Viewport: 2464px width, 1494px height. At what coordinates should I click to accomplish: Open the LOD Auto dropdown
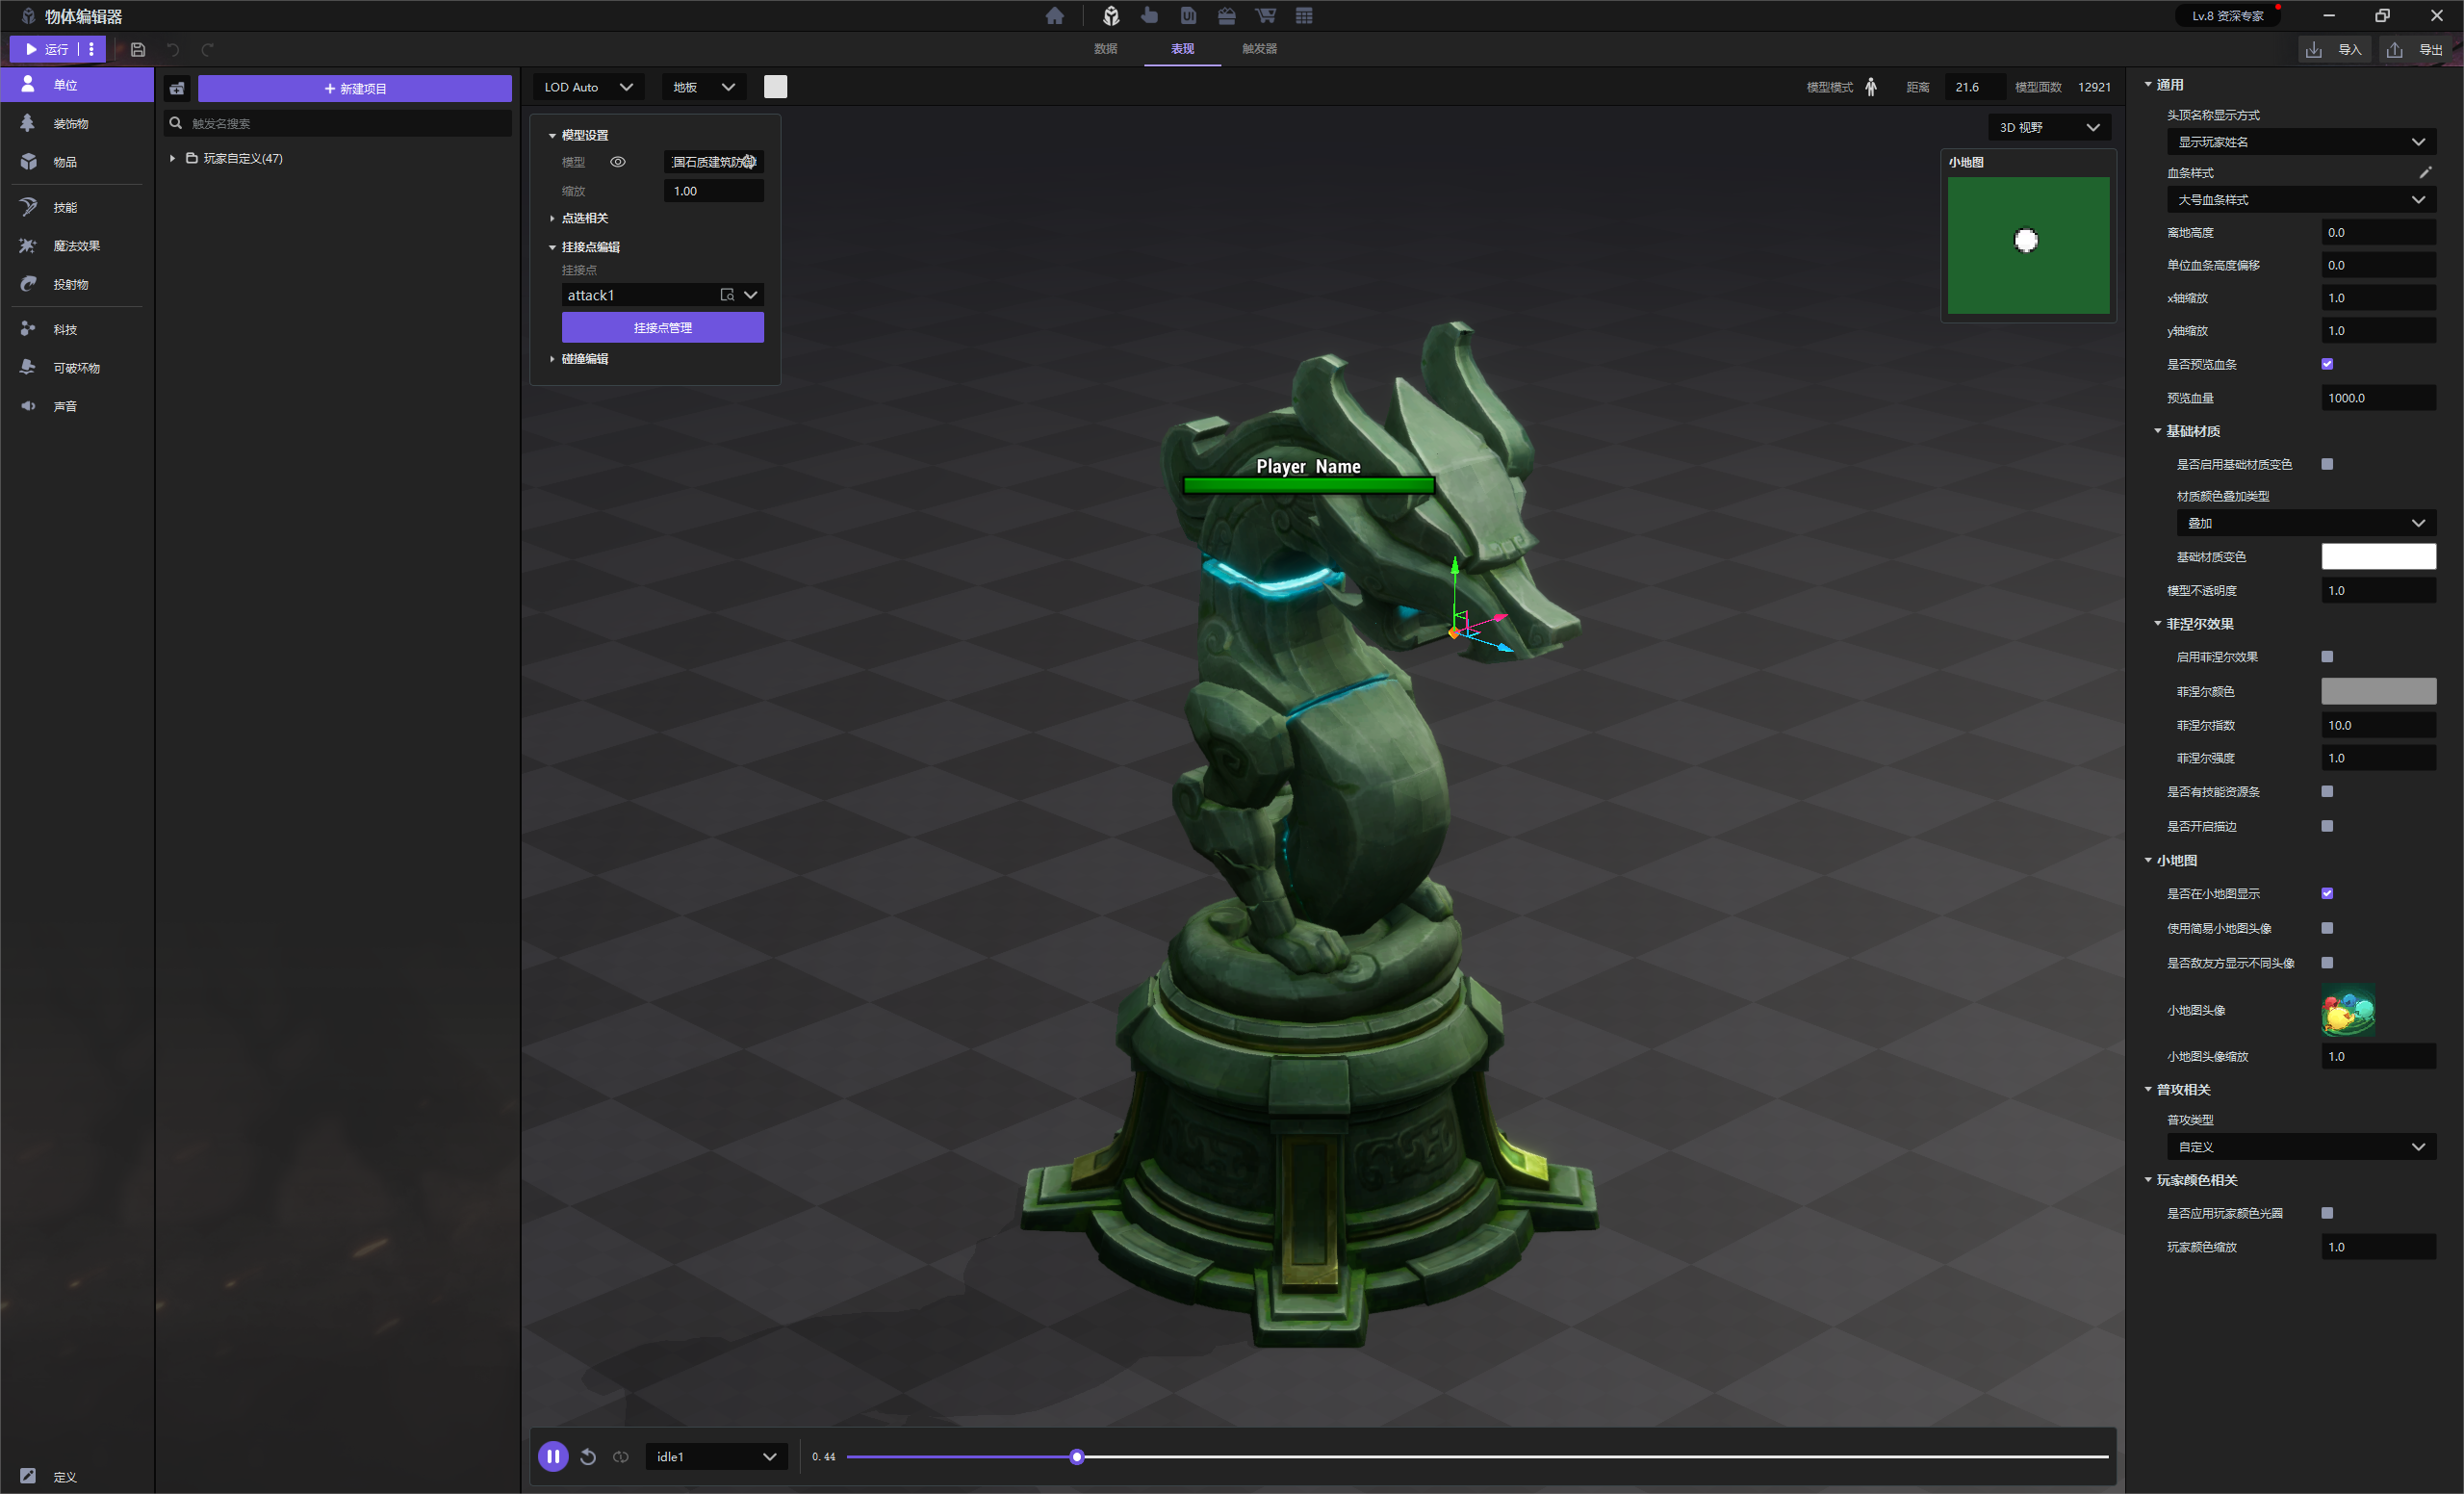(588, 87)
